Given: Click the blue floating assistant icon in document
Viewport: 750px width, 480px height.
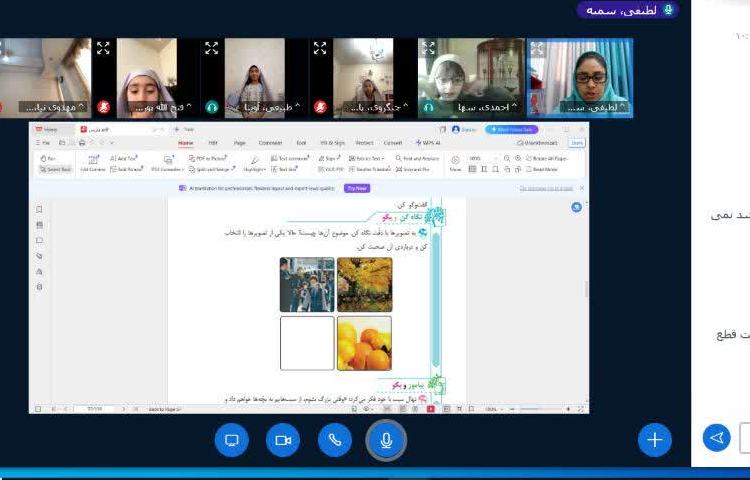Looking at the screenshot, I should (576, 207).
